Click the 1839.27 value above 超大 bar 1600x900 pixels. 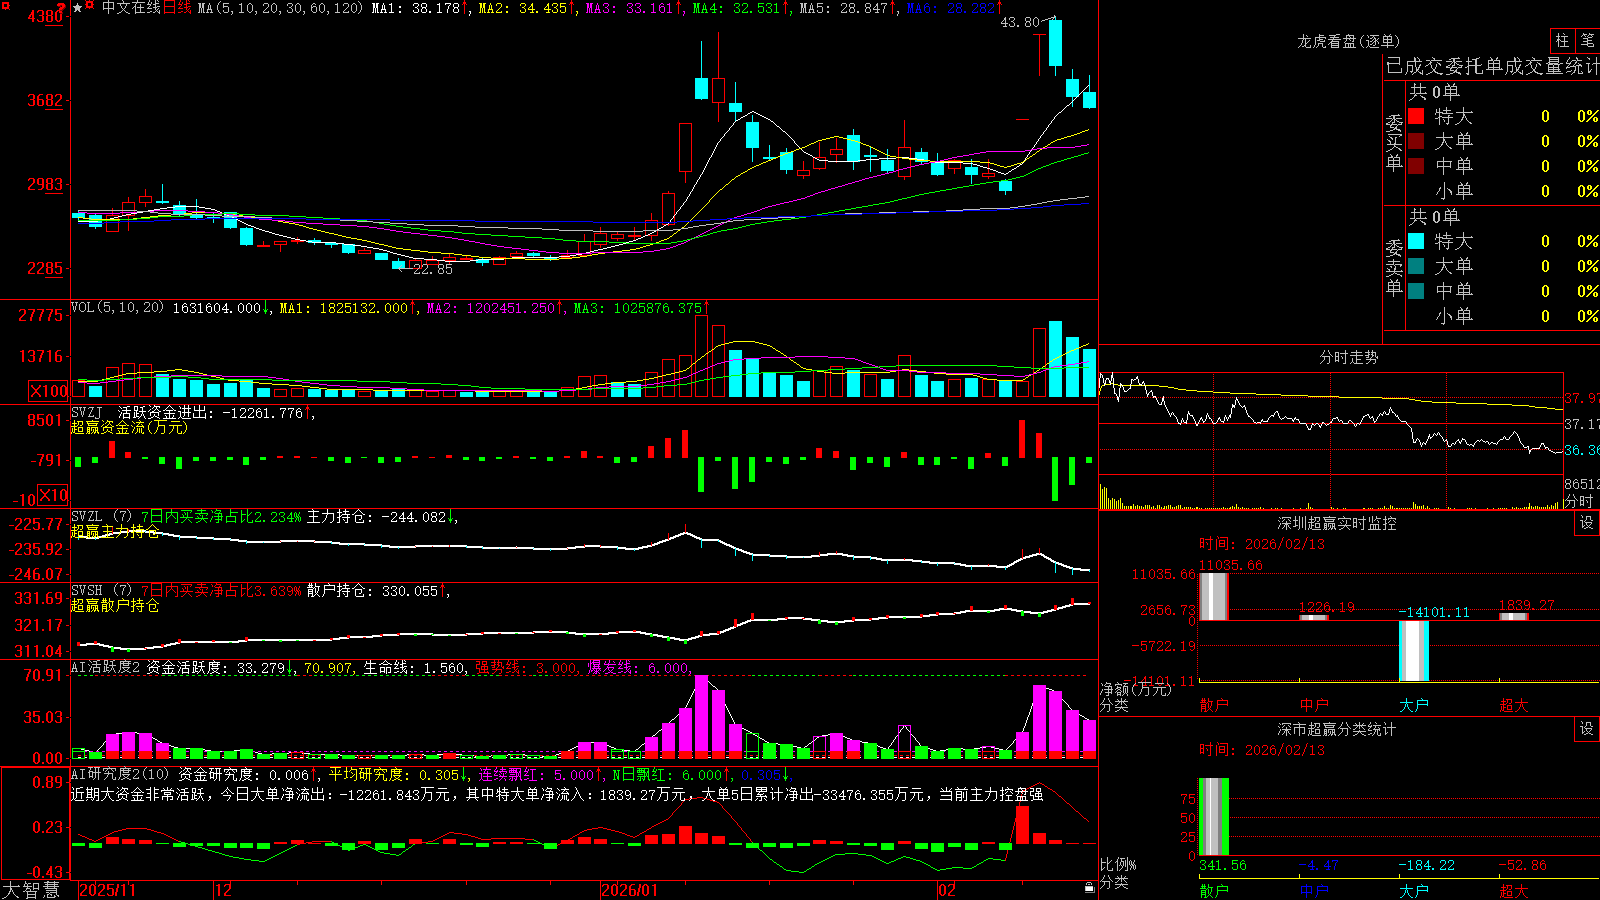tap(1526, 605)
